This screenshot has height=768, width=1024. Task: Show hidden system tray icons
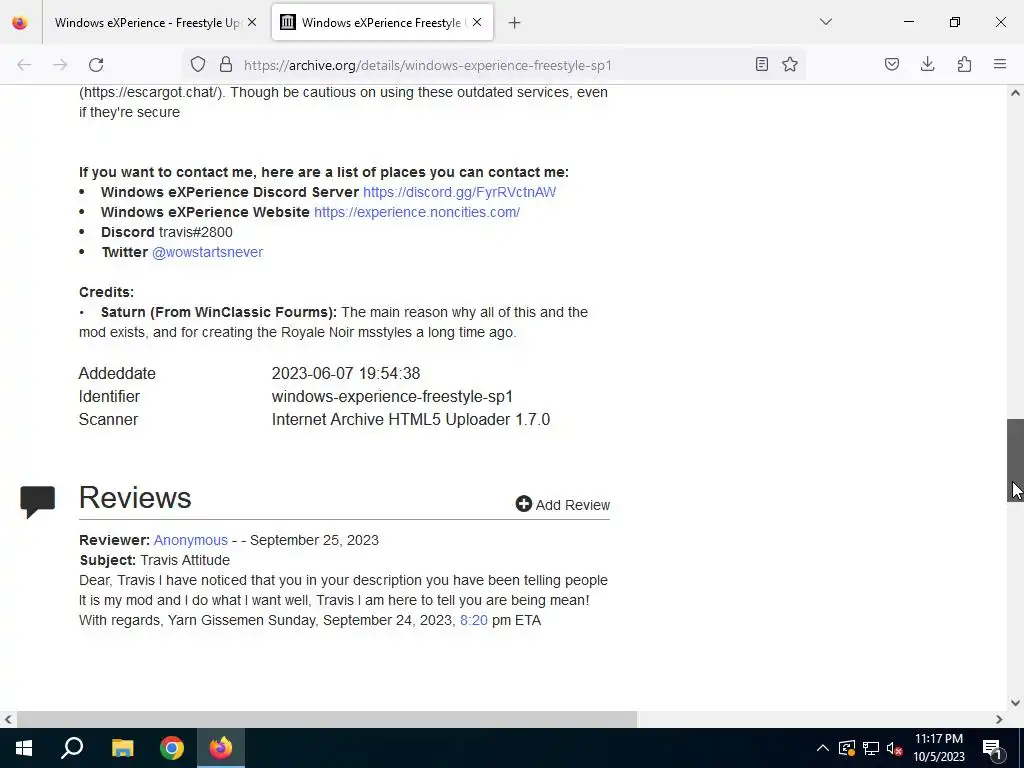pyautogui.click(x=823, y=748)
